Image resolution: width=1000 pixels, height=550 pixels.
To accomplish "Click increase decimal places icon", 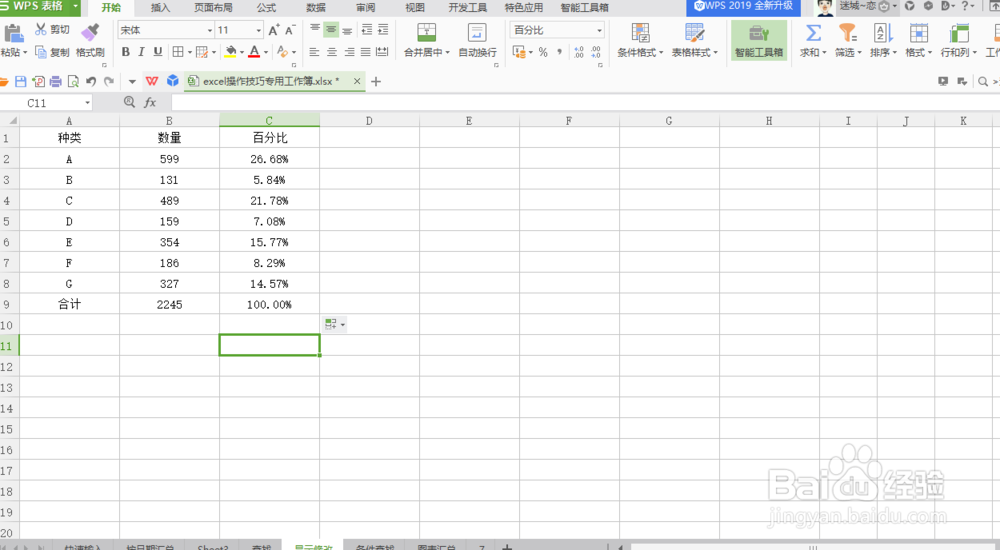I will coord(578,52).
